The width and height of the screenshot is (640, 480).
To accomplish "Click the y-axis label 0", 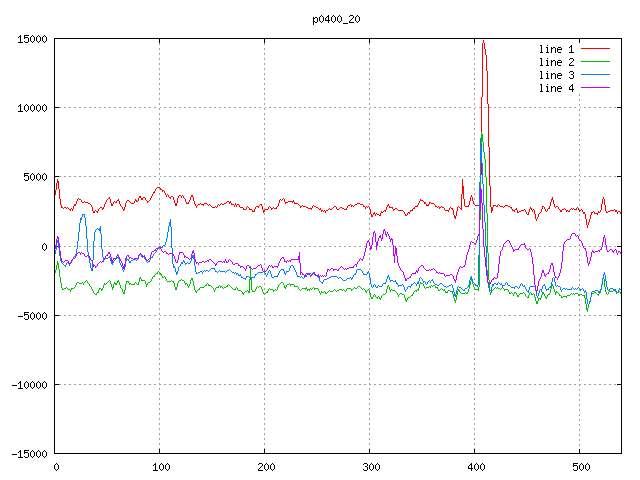I will [44, 247].
